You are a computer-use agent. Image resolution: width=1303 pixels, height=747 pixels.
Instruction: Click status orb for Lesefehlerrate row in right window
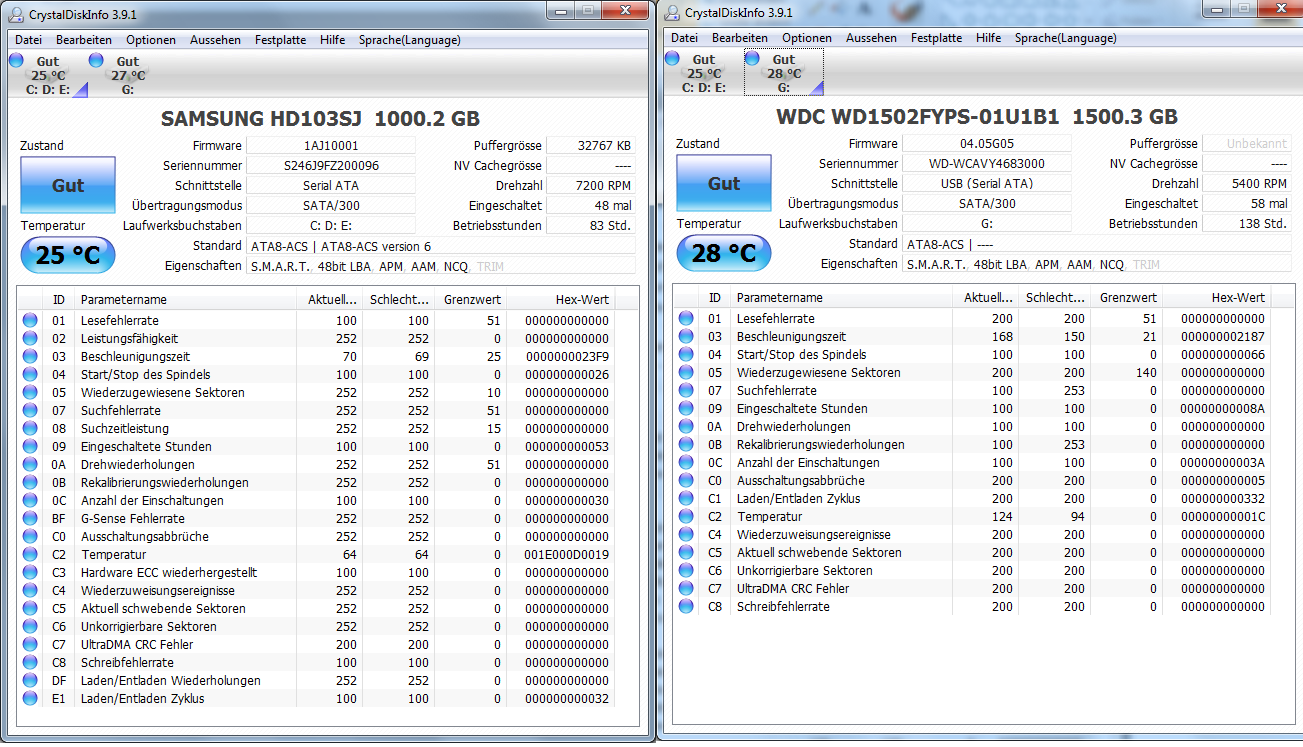pyautogui.click(x=686, y=318)
